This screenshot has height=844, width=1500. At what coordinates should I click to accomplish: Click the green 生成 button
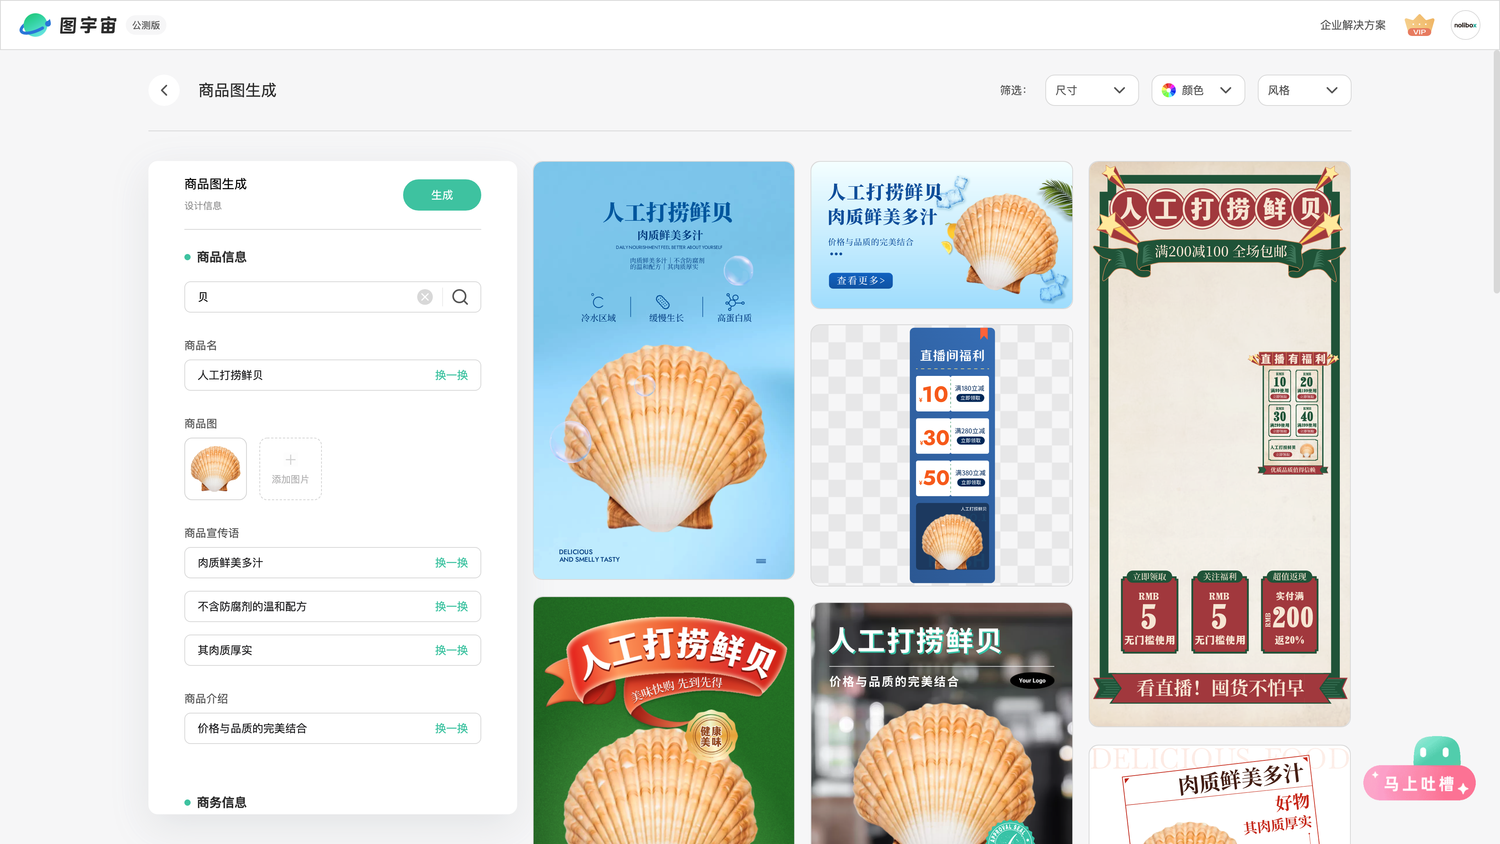coord(442,195)
